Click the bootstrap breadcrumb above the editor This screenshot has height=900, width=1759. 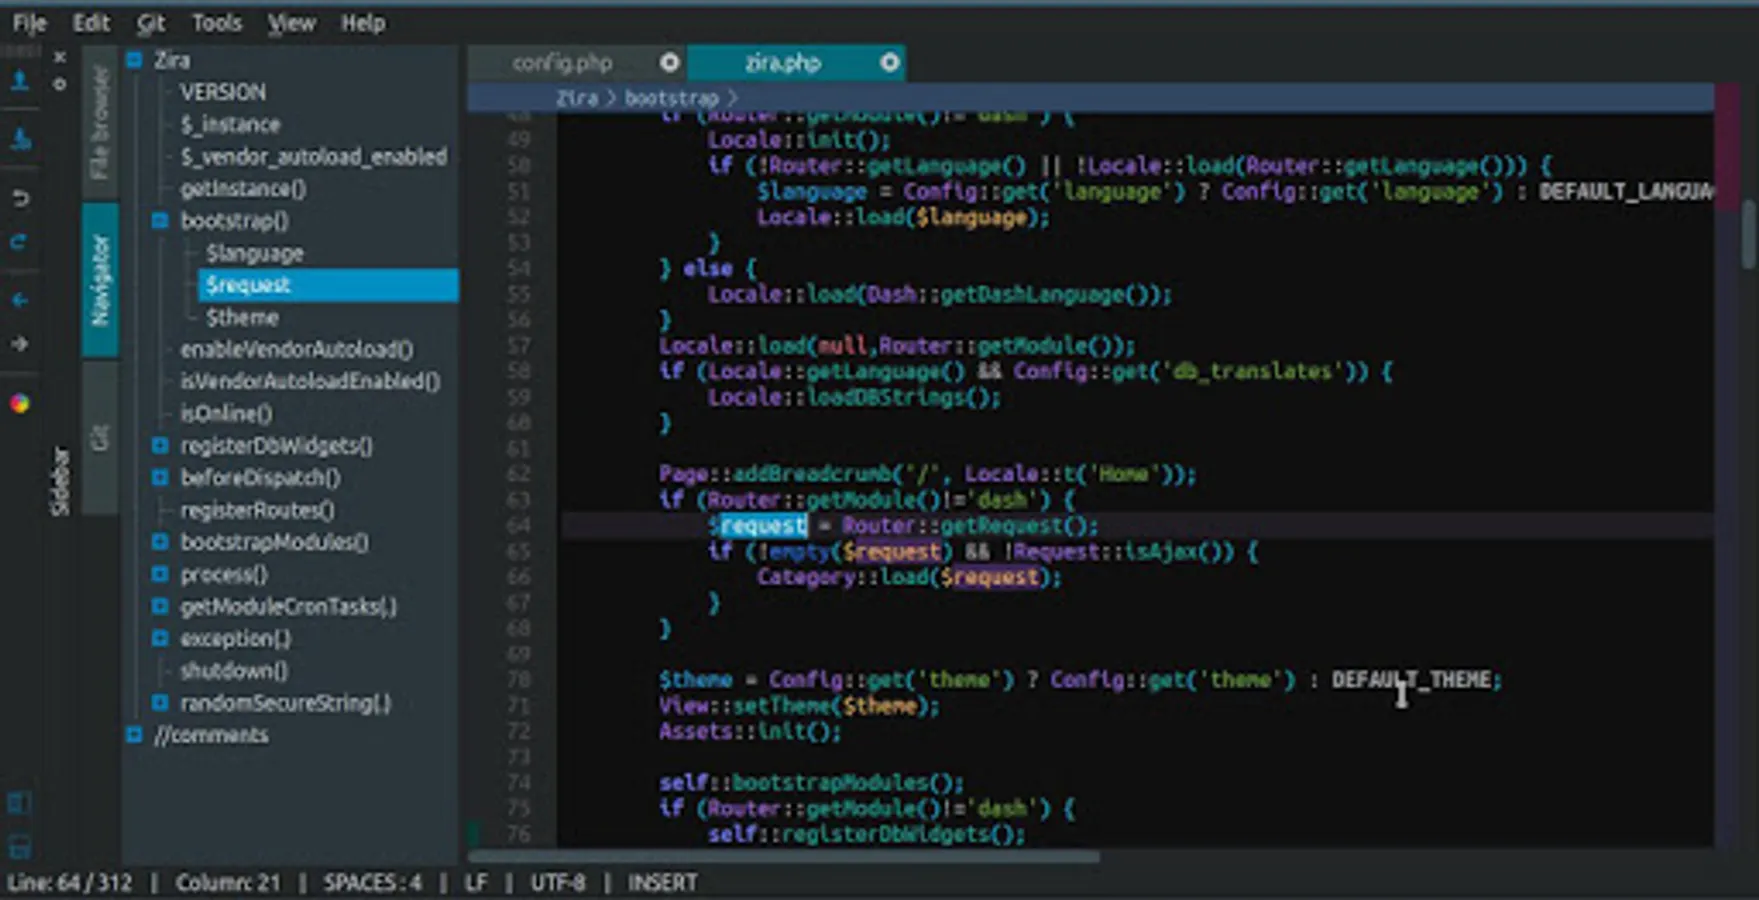[x=671, y=98]
